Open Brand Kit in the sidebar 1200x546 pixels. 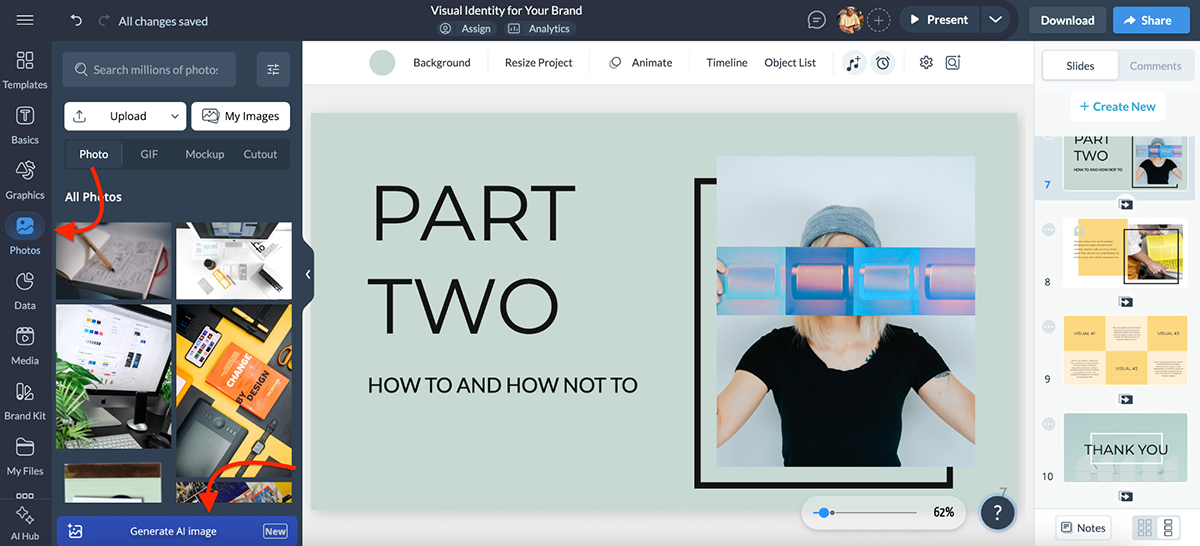[25, 400]
